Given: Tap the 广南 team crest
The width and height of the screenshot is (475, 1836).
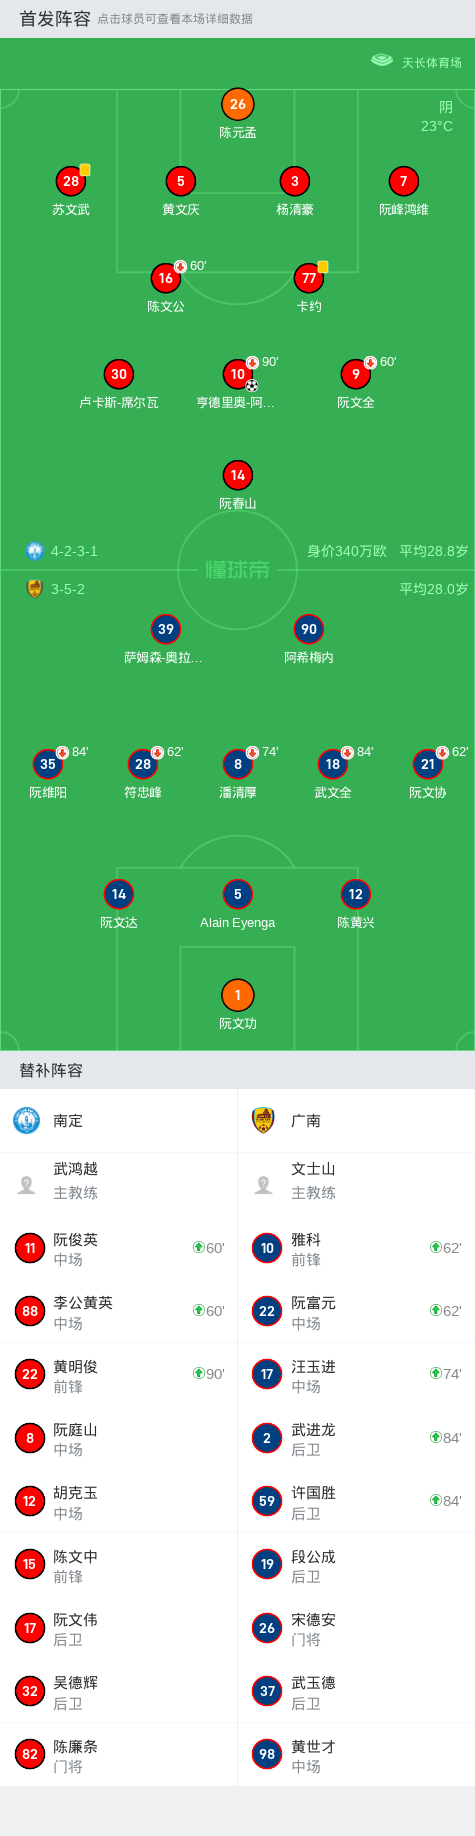Looking at the screenshot, I should pyautogui.click(x=263, y=1121).
